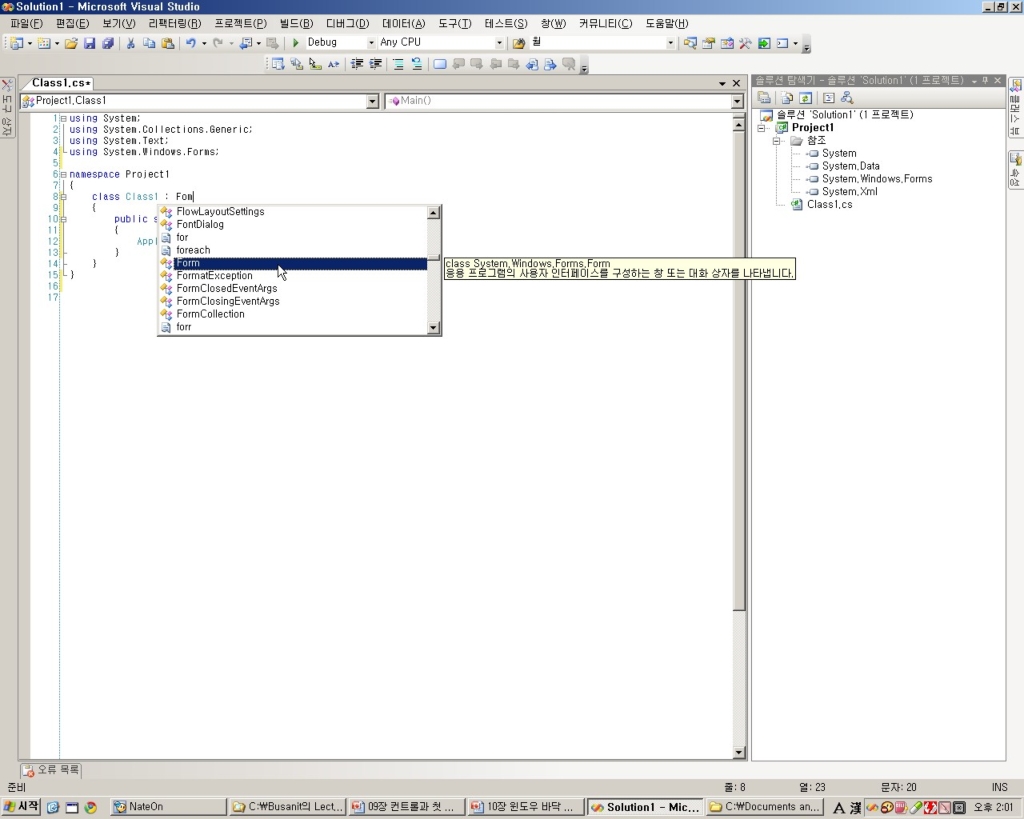
Task: Click View Class Diagram in Solution Explorer
Action: tap(847, 98)
